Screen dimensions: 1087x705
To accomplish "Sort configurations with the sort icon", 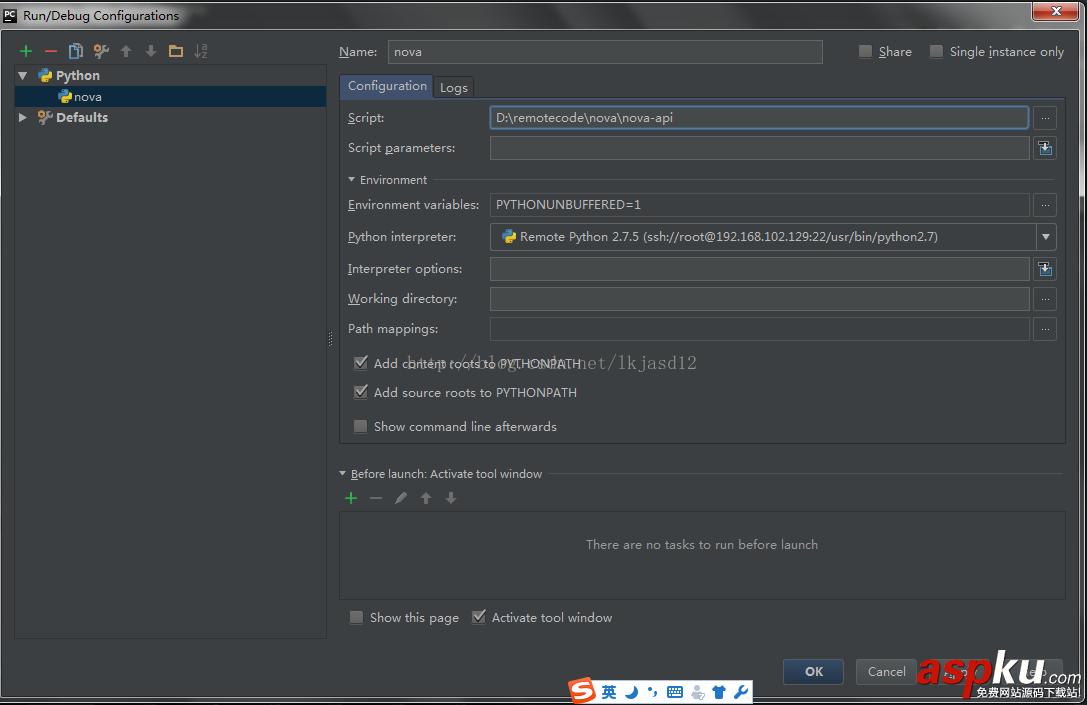I will tap(200, 50).
